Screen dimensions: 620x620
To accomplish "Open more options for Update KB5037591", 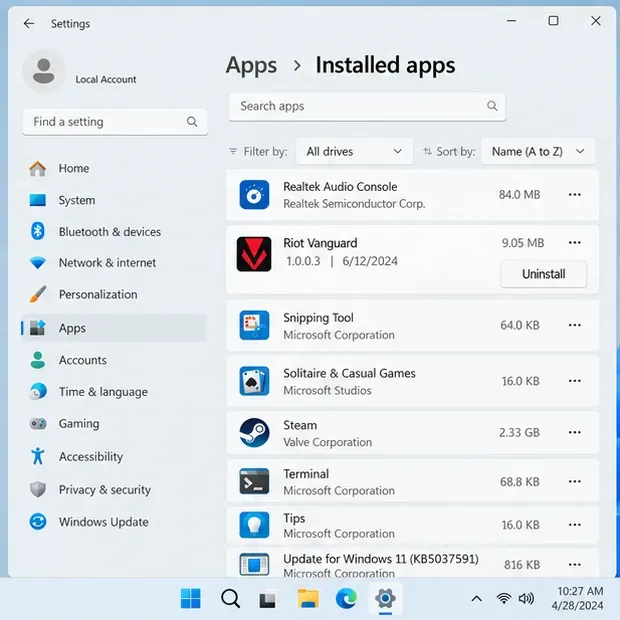I will (x=575, y=565).
